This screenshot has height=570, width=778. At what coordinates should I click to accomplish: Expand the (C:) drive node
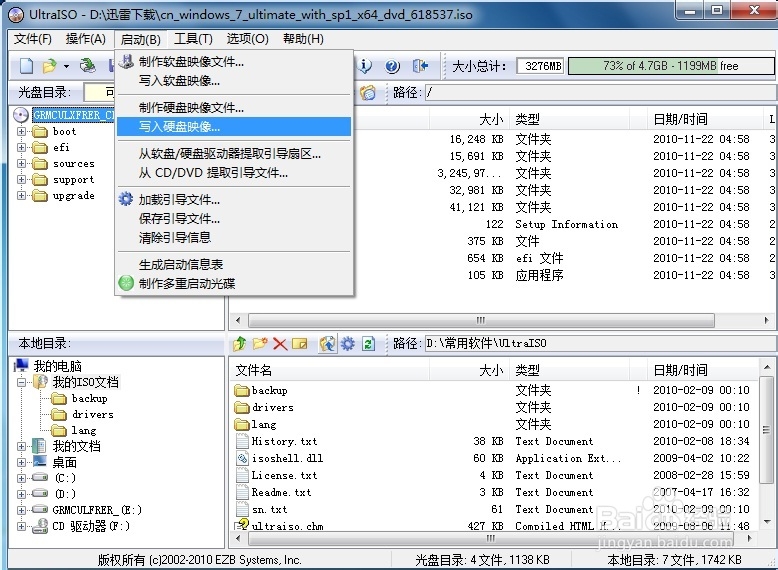[x=22, y=478]
